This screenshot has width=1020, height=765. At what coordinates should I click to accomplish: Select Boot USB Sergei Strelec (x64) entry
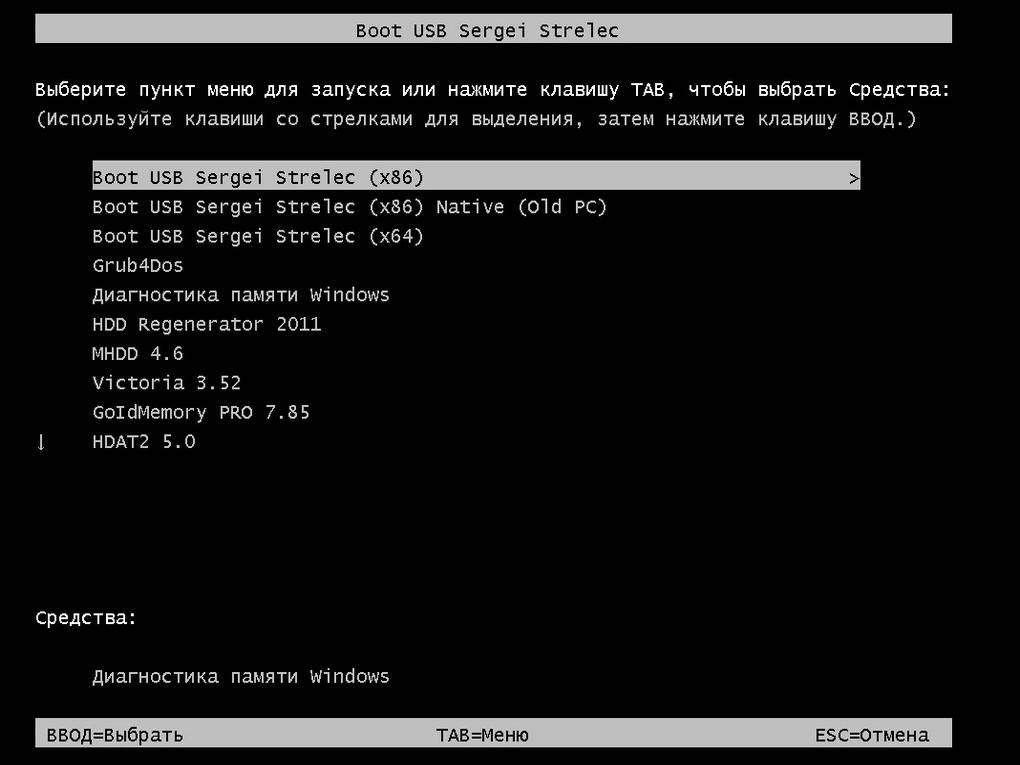258,236
